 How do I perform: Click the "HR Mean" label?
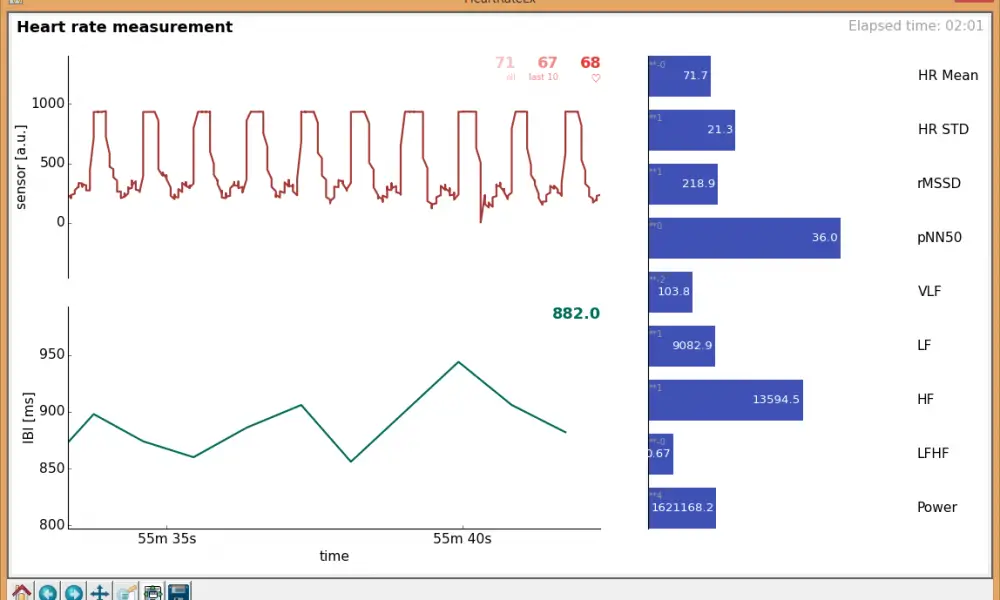point(948,75)
